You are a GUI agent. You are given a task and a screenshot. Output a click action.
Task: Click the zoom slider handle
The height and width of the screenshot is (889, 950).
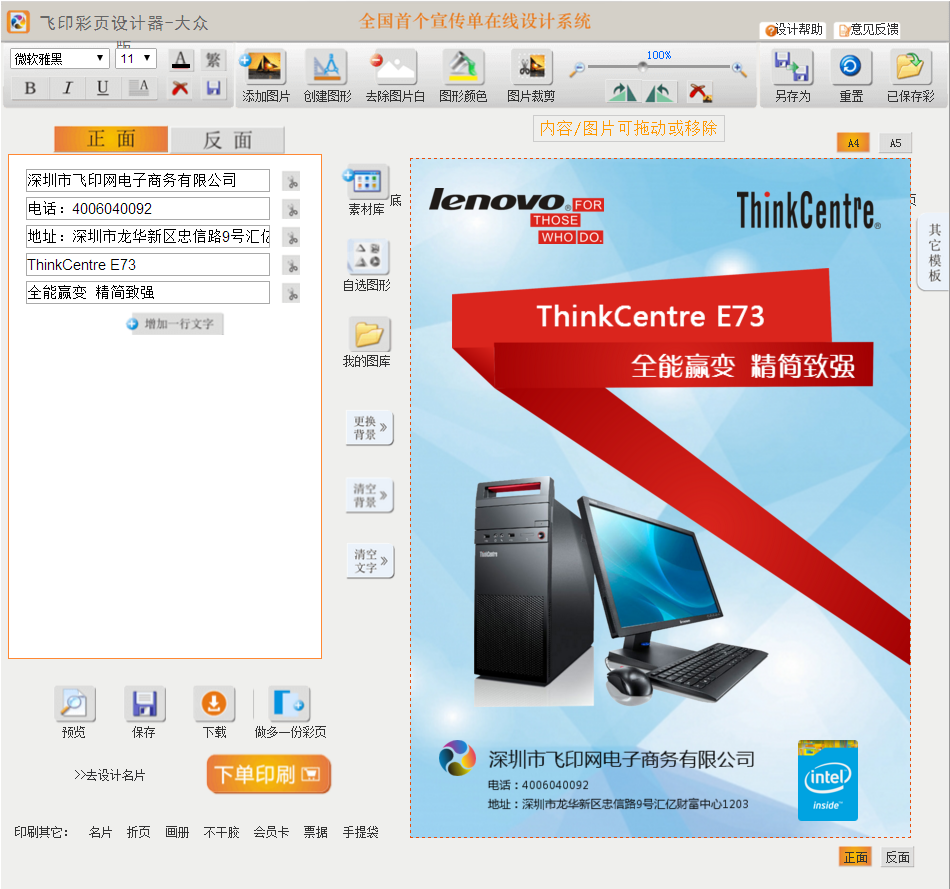tap(643, 68)
